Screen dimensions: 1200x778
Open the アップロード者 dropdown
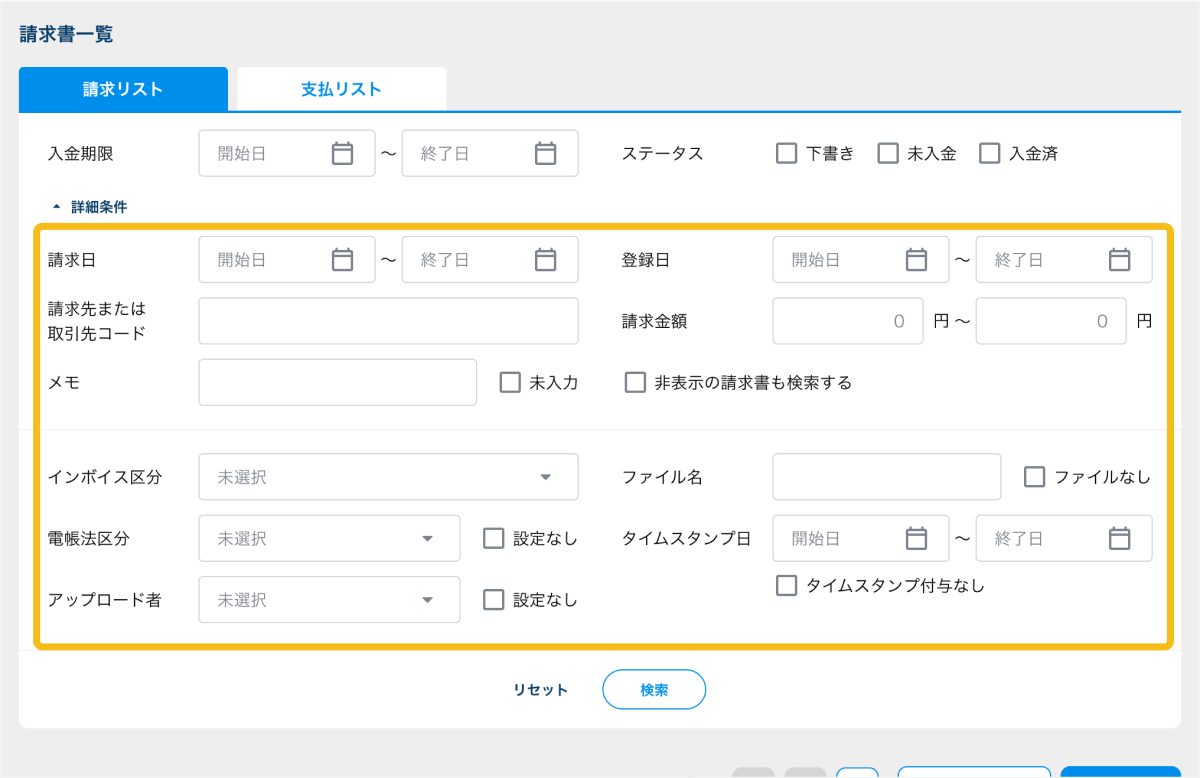(x=329, y=600)
